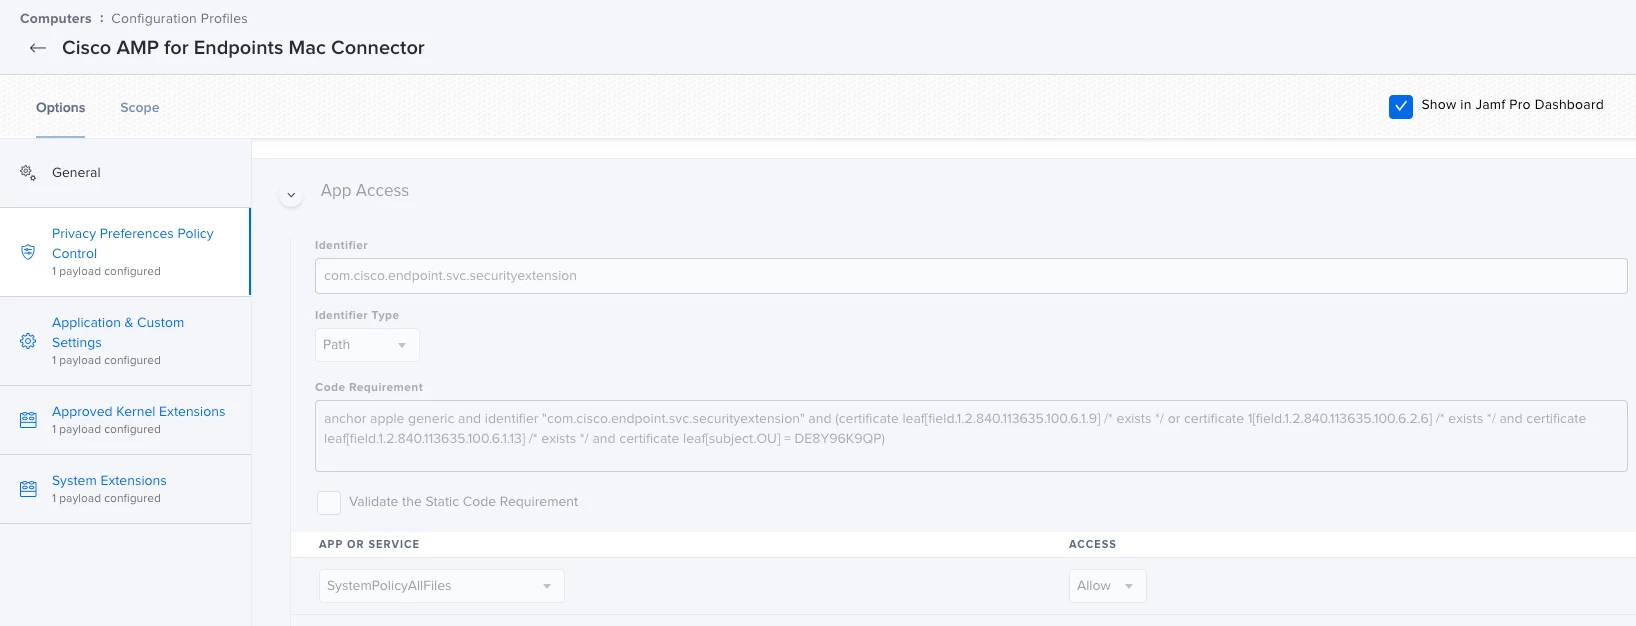Select Privacy Preferences Policy Control payload
The height and width of the screenshot is (626, 1636).
[125, 252]
